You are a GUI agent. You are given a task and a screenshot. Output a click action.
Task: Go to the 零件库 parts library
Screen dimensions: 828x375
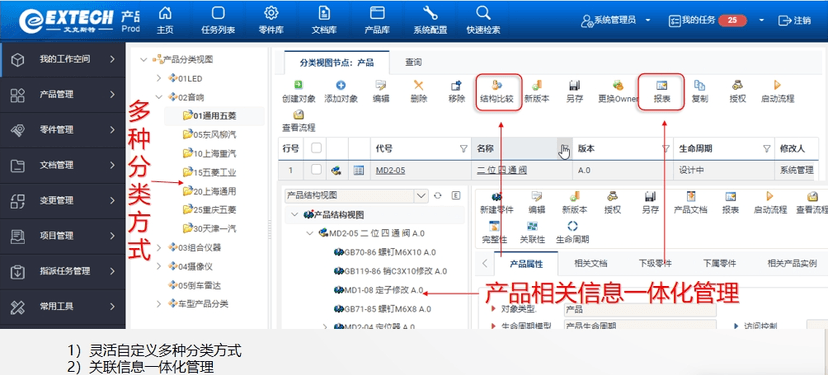[271, 20]
